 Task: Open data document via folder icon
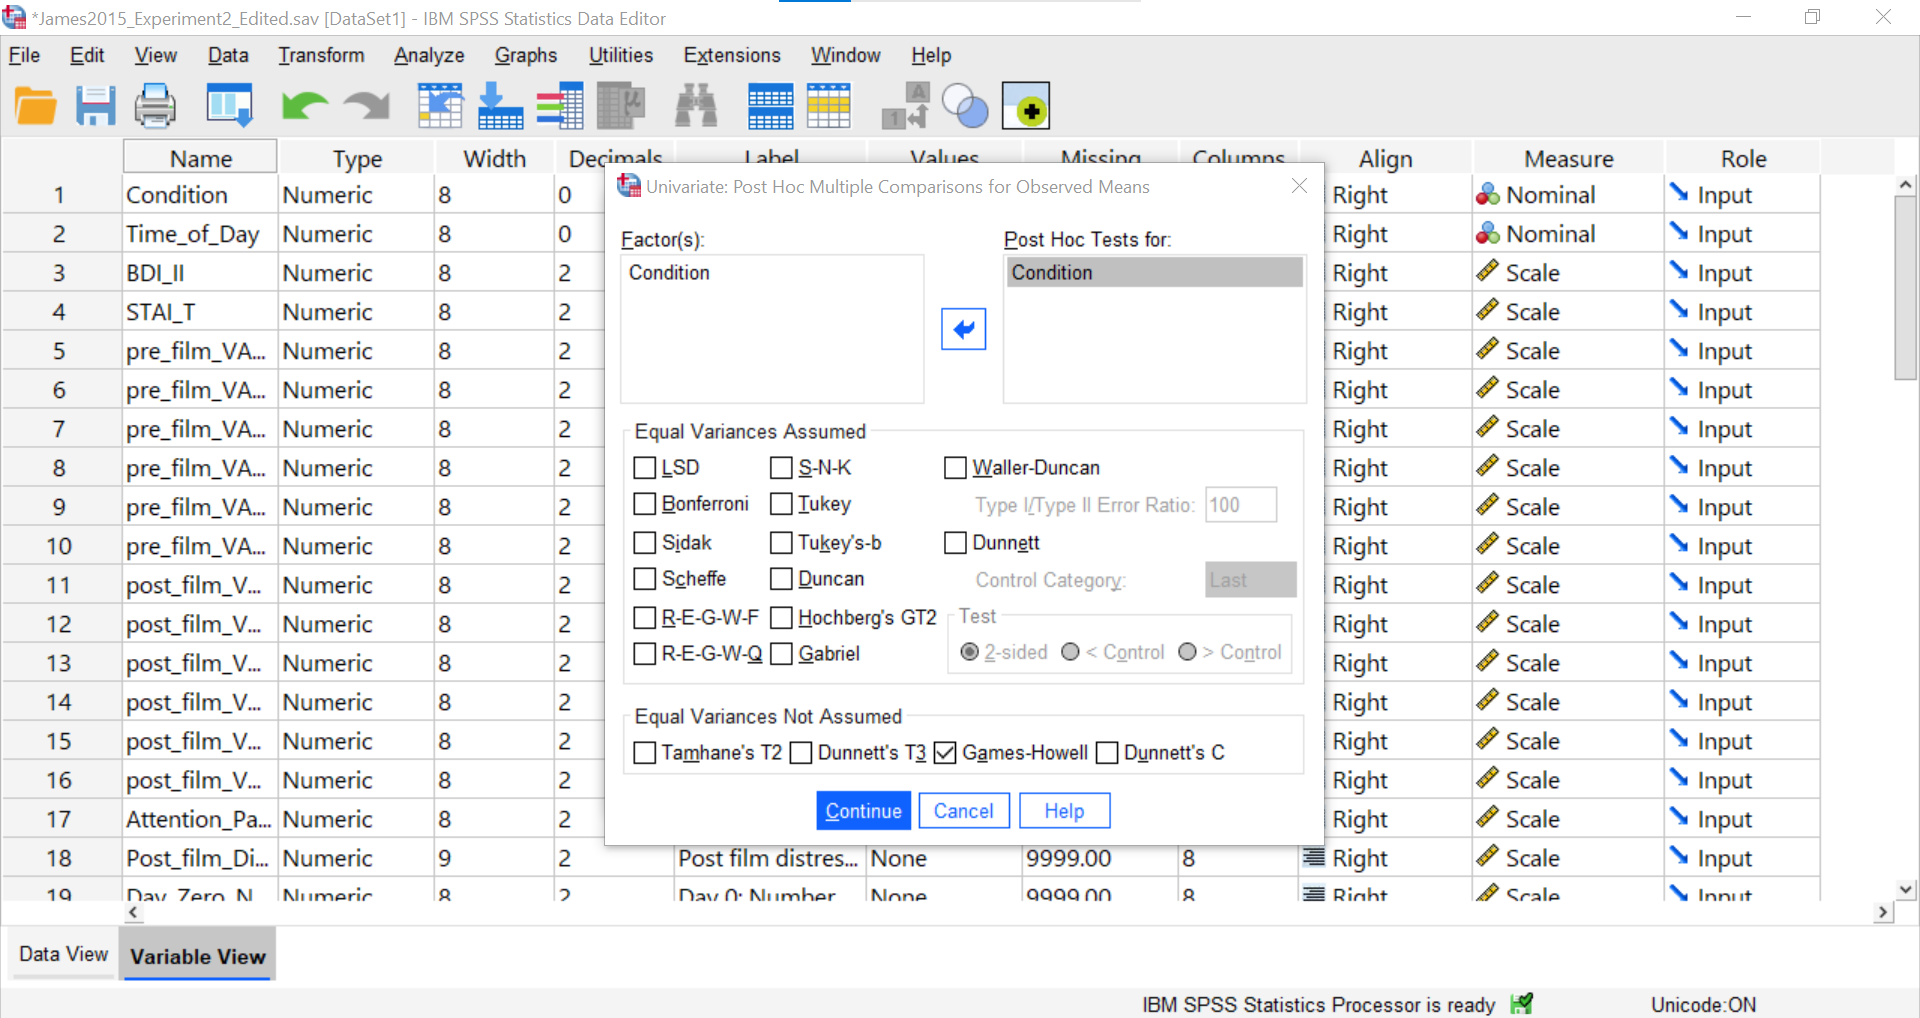coord(36,106)
